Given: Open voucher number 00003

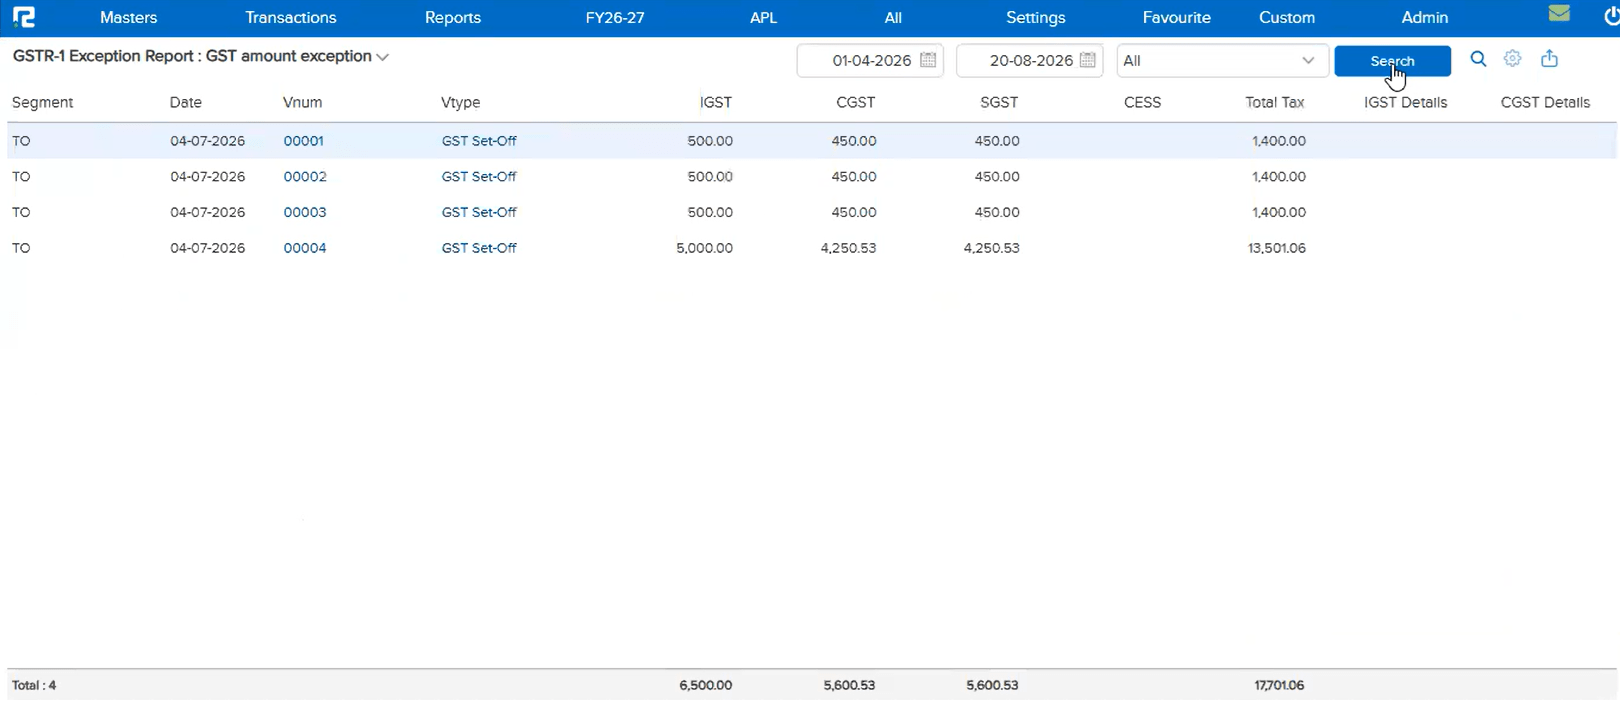Looking at the screenshot, I should coord(305,213).
